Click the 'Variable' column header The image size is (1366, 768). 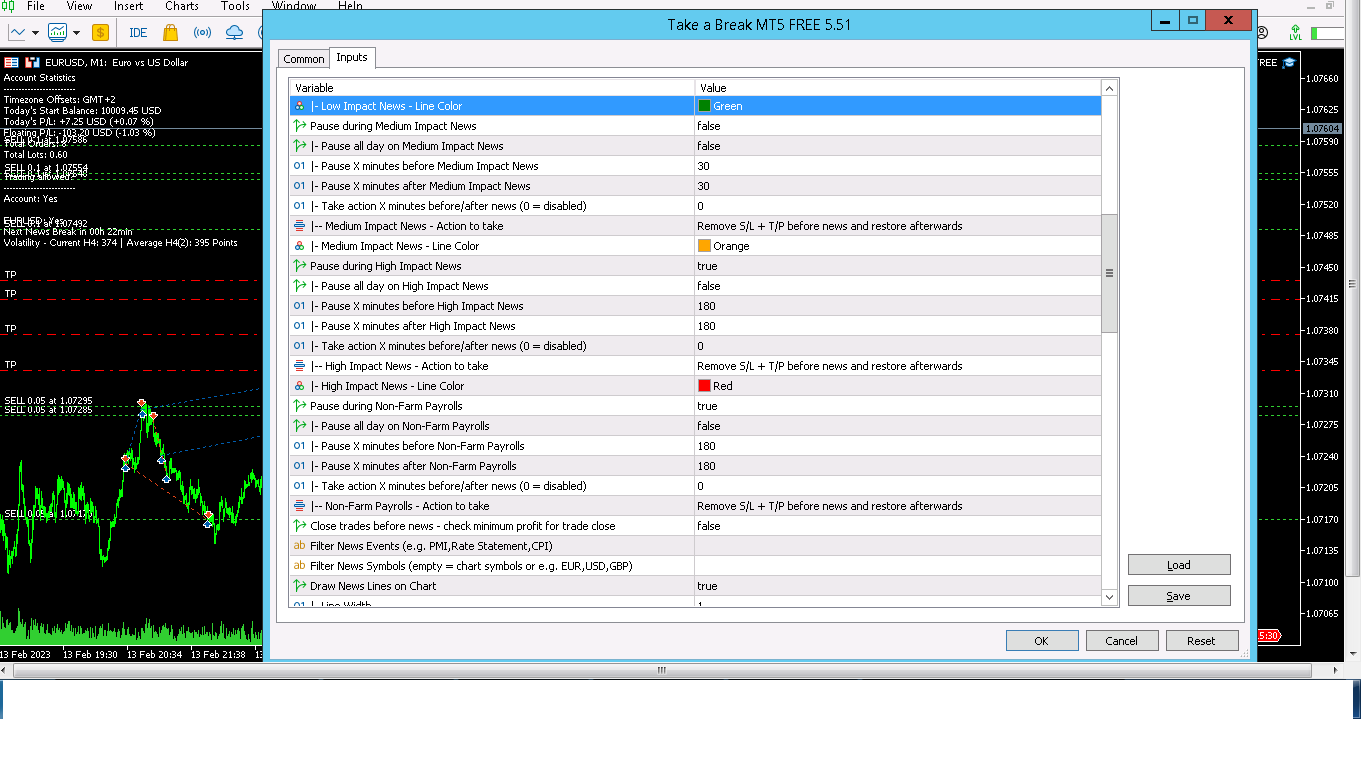[x=492, y=88]
